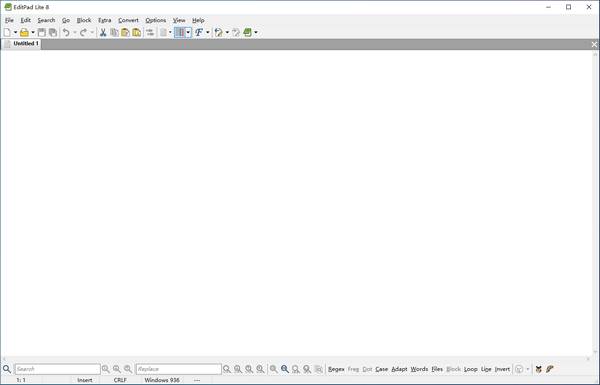This screenshot has height=385, width=600.
Task: Expand the file type icon dropdown arrow
Action: click(x=170, y=33)
